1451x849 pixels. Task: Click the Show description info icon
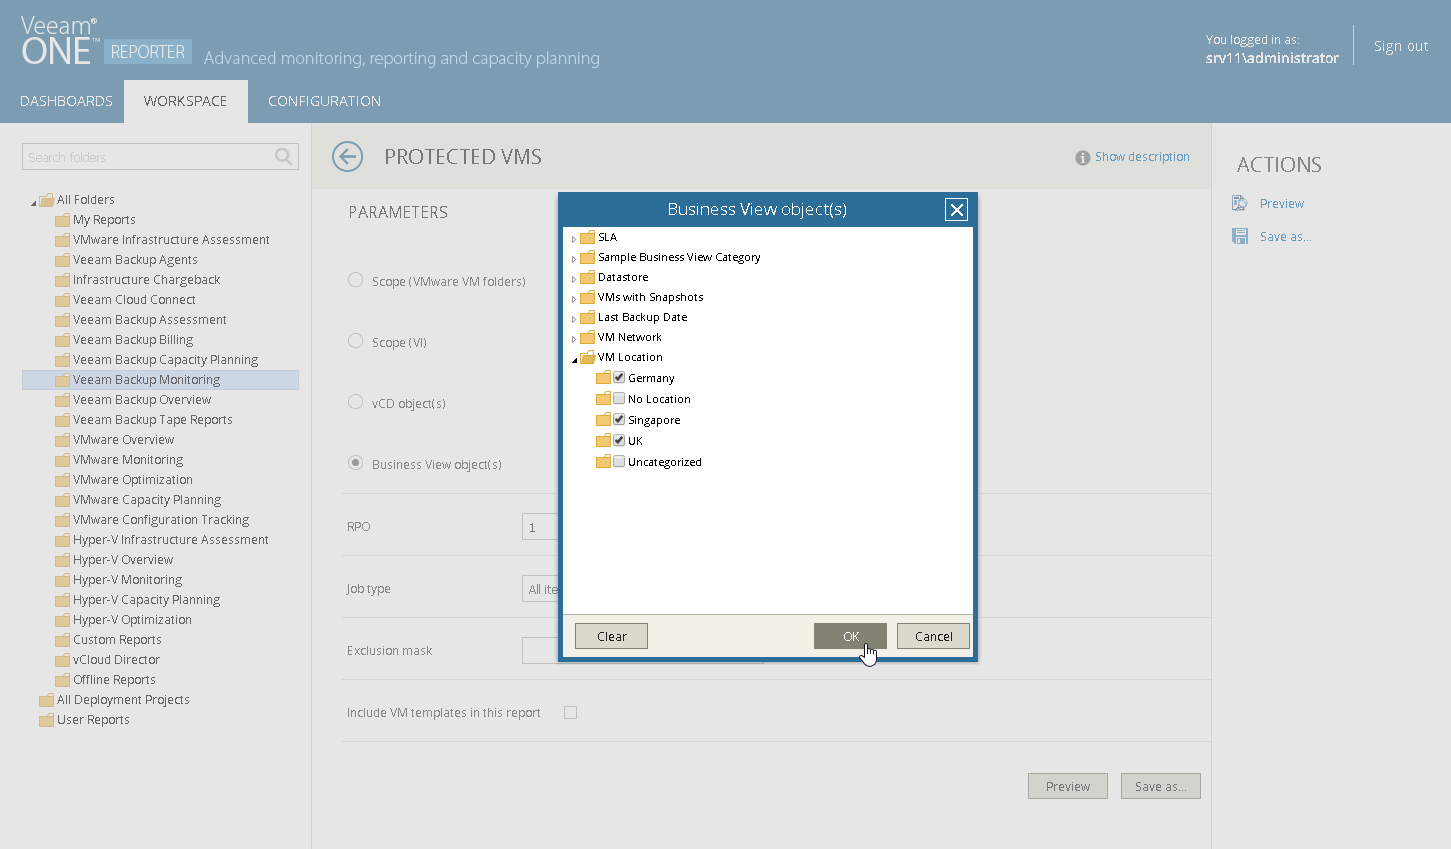pos(1082,158)
